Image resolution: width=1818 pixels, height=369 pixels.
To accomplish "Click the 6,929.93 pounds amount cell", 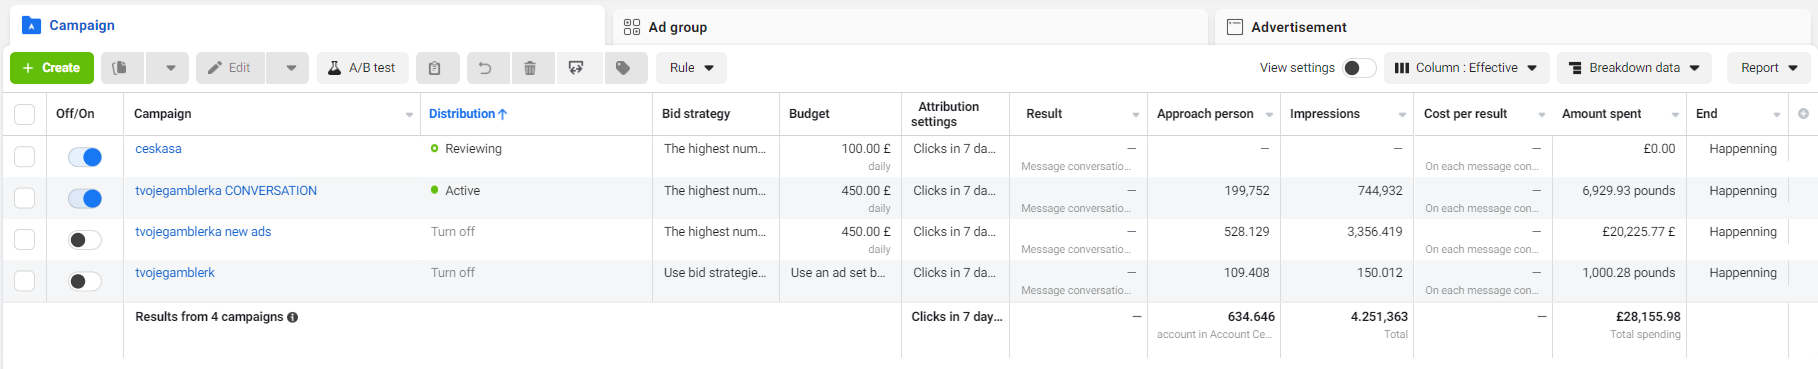I will click(x=1628, y=191).
